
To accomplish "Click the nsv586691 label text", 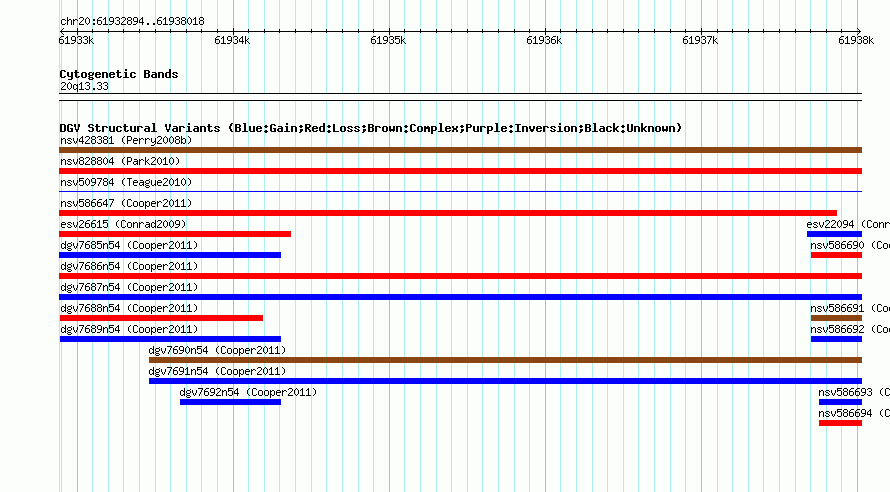I will point(837,308).
